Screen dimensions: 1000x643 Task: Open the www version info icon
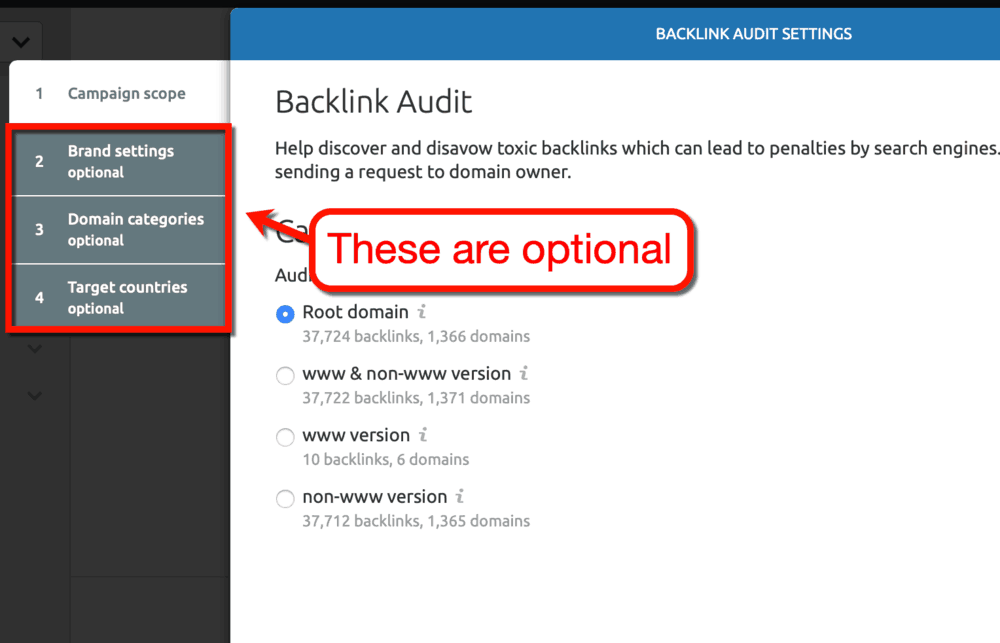[421, 435]
